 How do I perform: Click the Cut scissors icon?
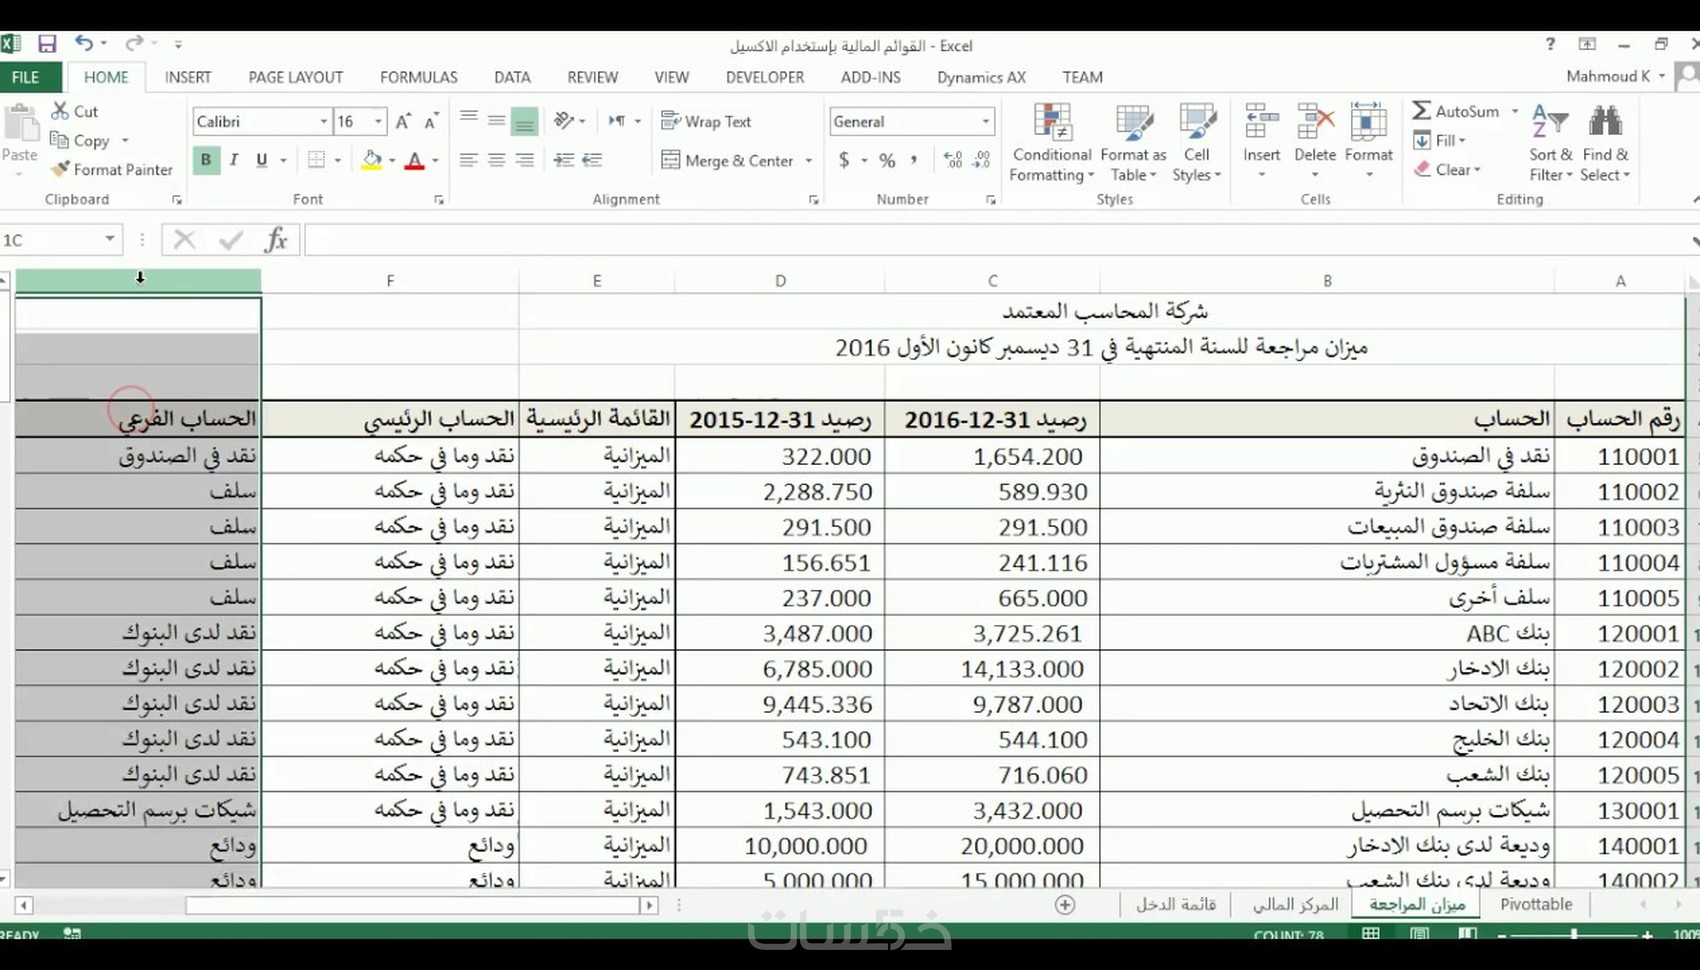coord(61,111)
